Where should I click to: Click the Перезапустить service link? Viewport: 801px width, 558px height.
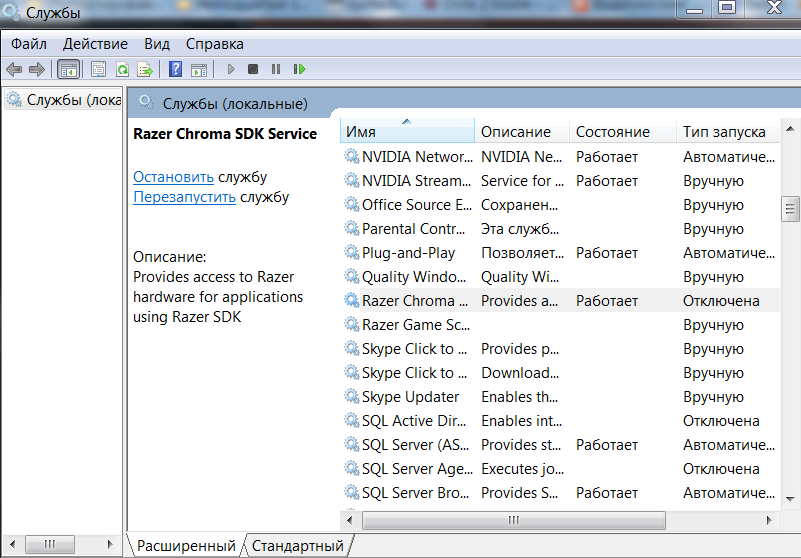pyautogui.click(x=184, y=197)
